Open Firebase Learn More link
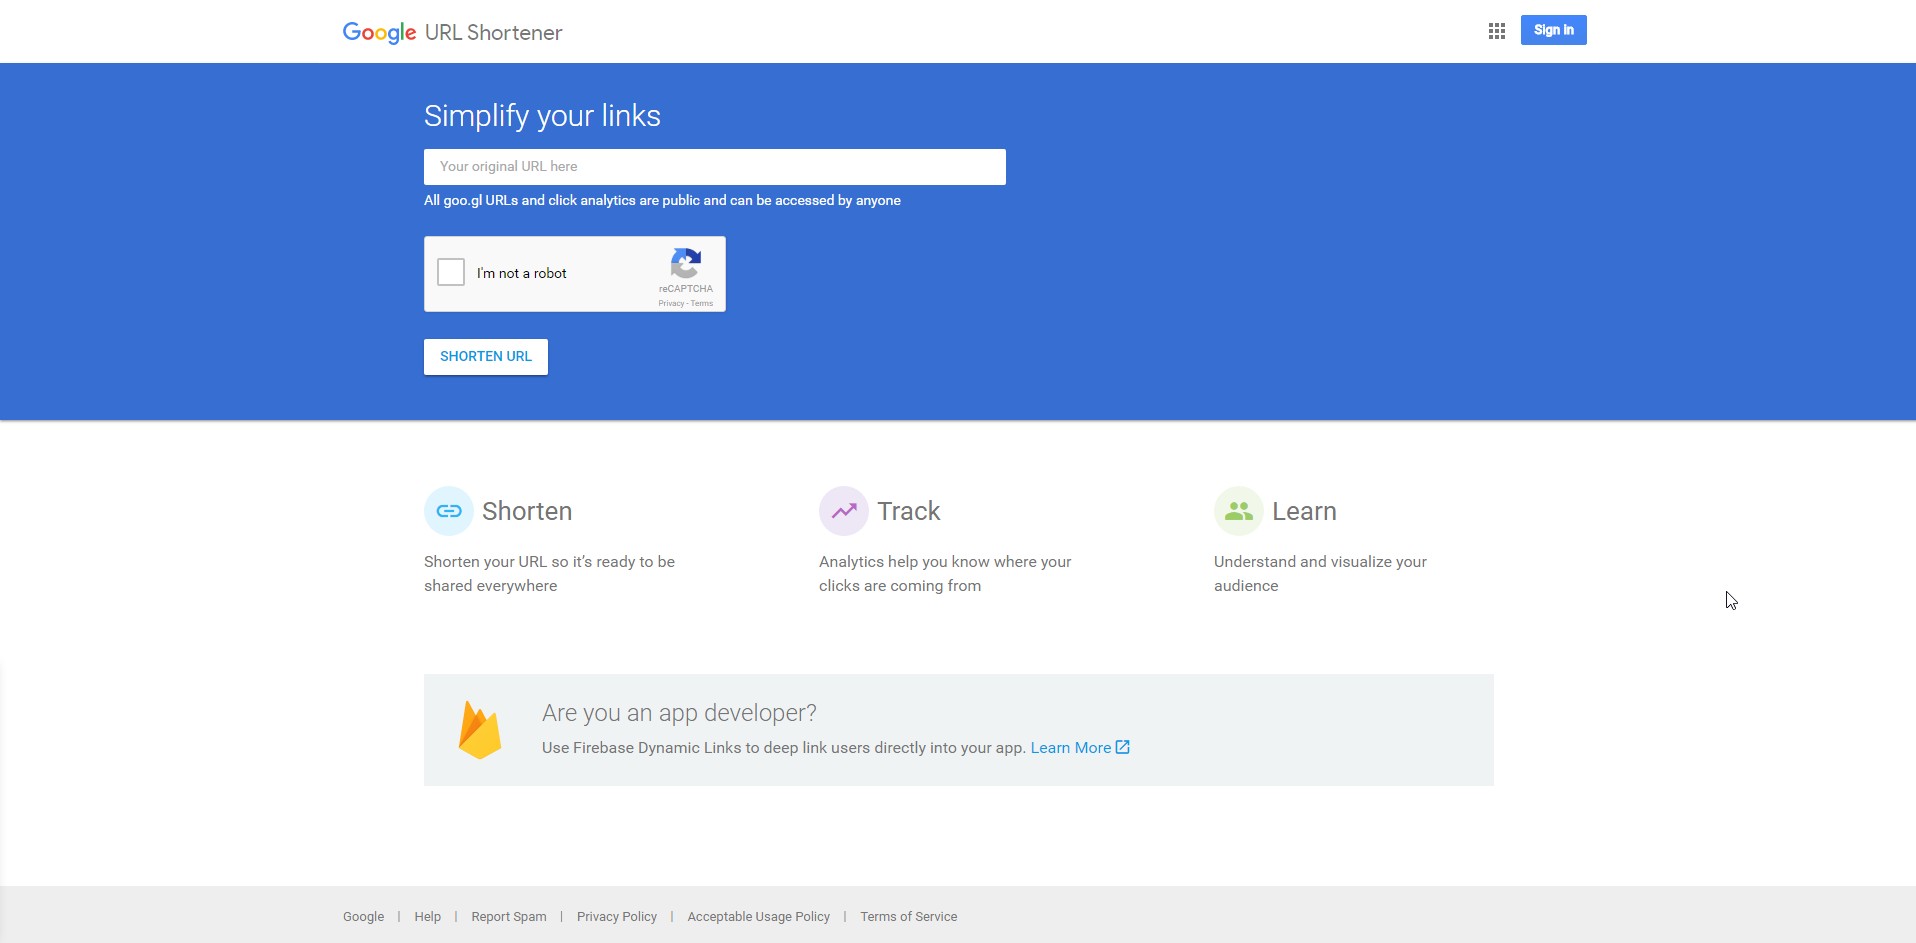This screenshot has height=943, width=1916. 1070,748
